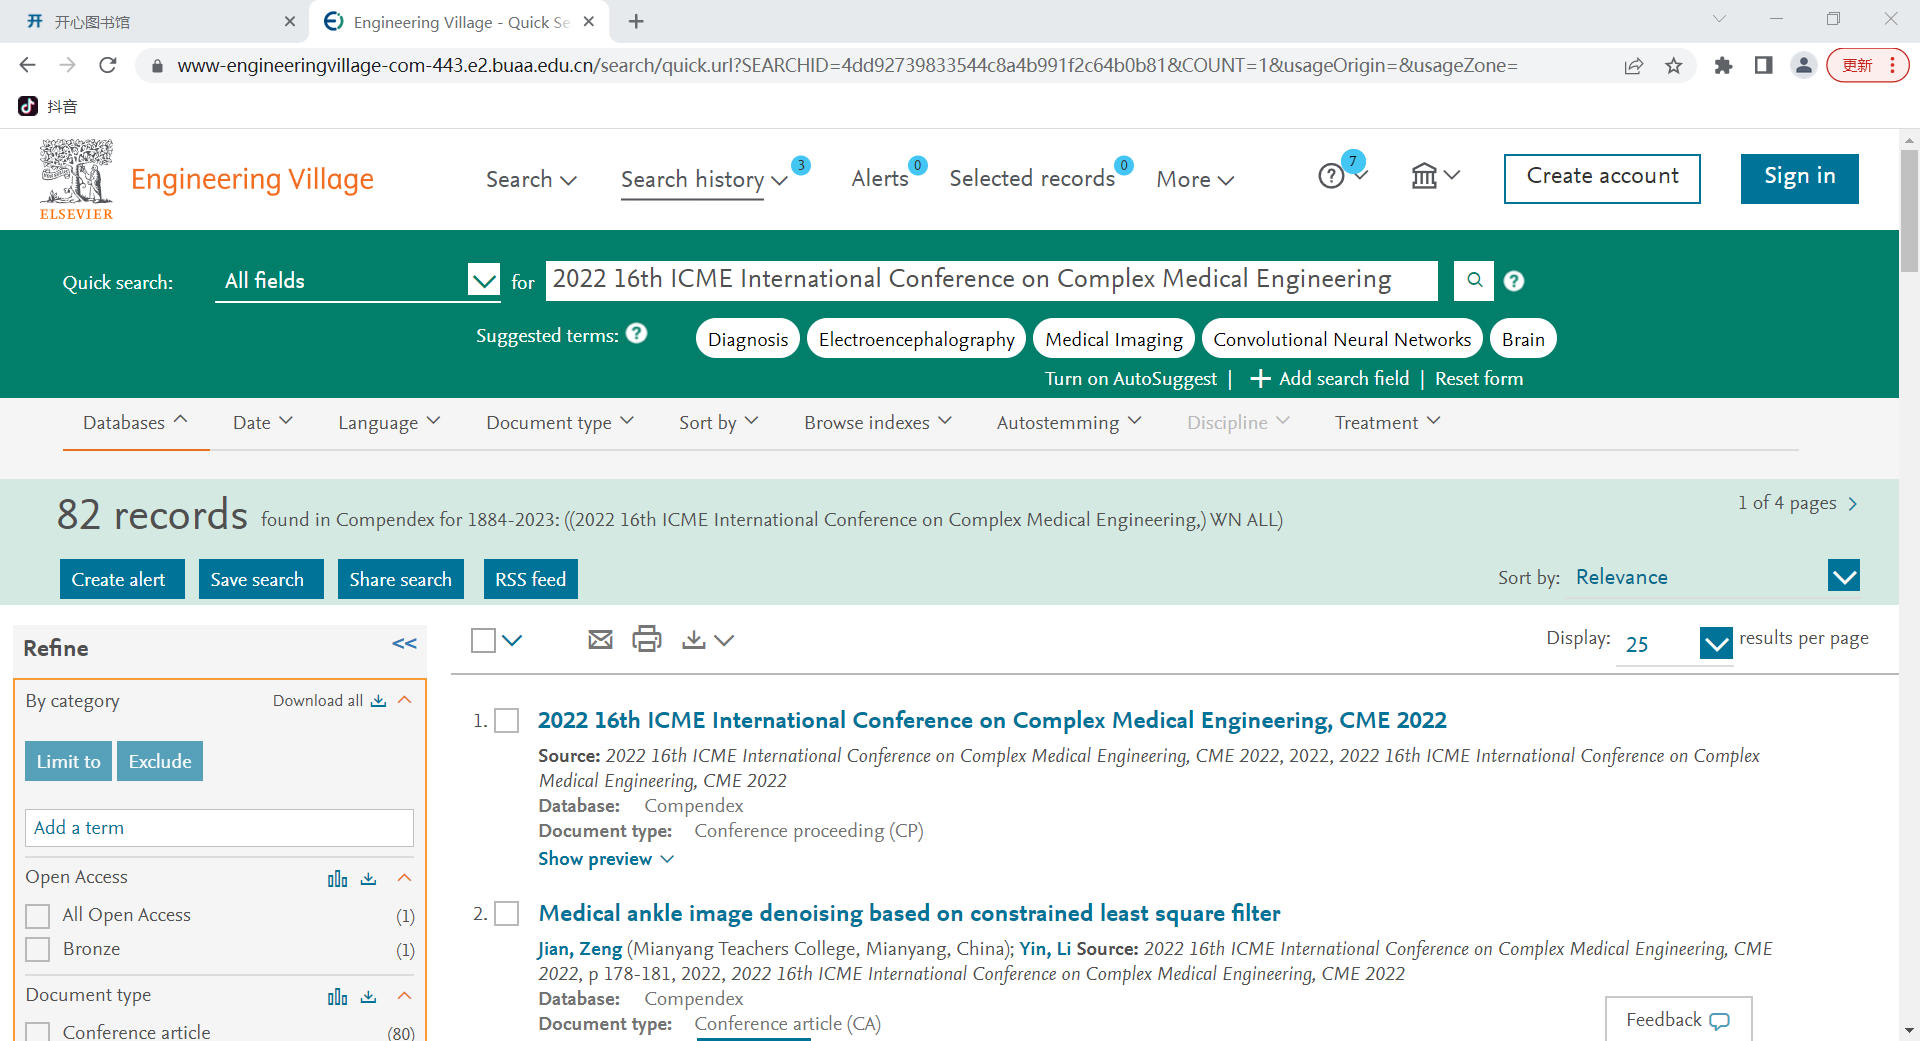Open the 抖音 bookmark
Viewport: 1920px width, 1041px height.
tap(48, 106)
